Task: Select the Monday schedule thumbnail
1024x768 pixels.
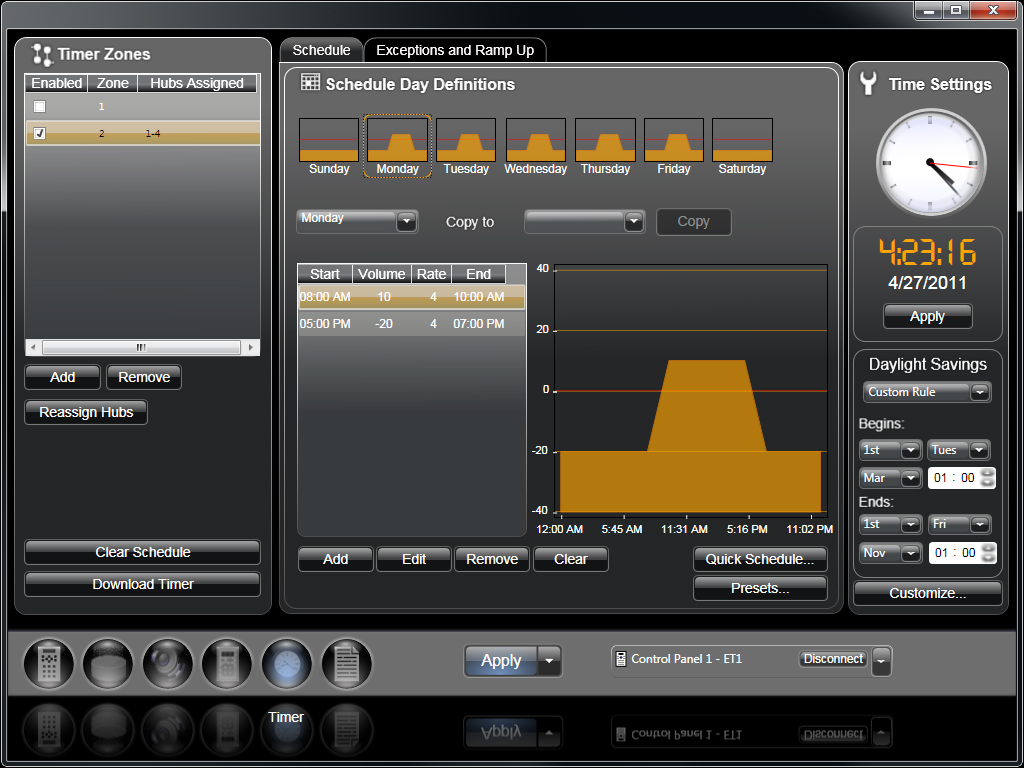Action: coord(398,148)
